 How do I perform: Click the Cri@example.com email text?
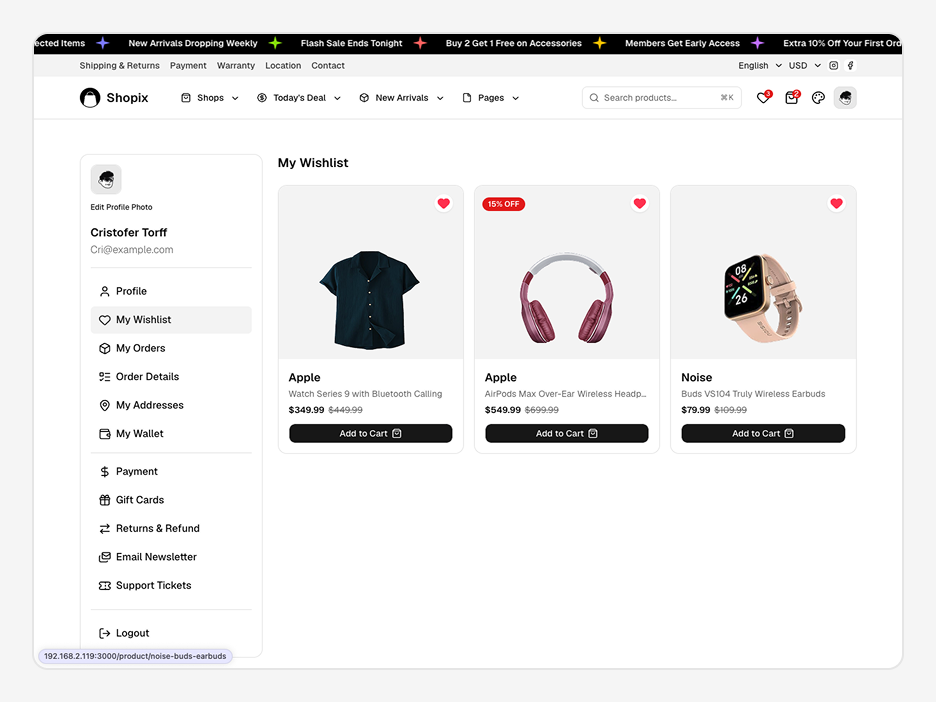click(x=132, y=250)
